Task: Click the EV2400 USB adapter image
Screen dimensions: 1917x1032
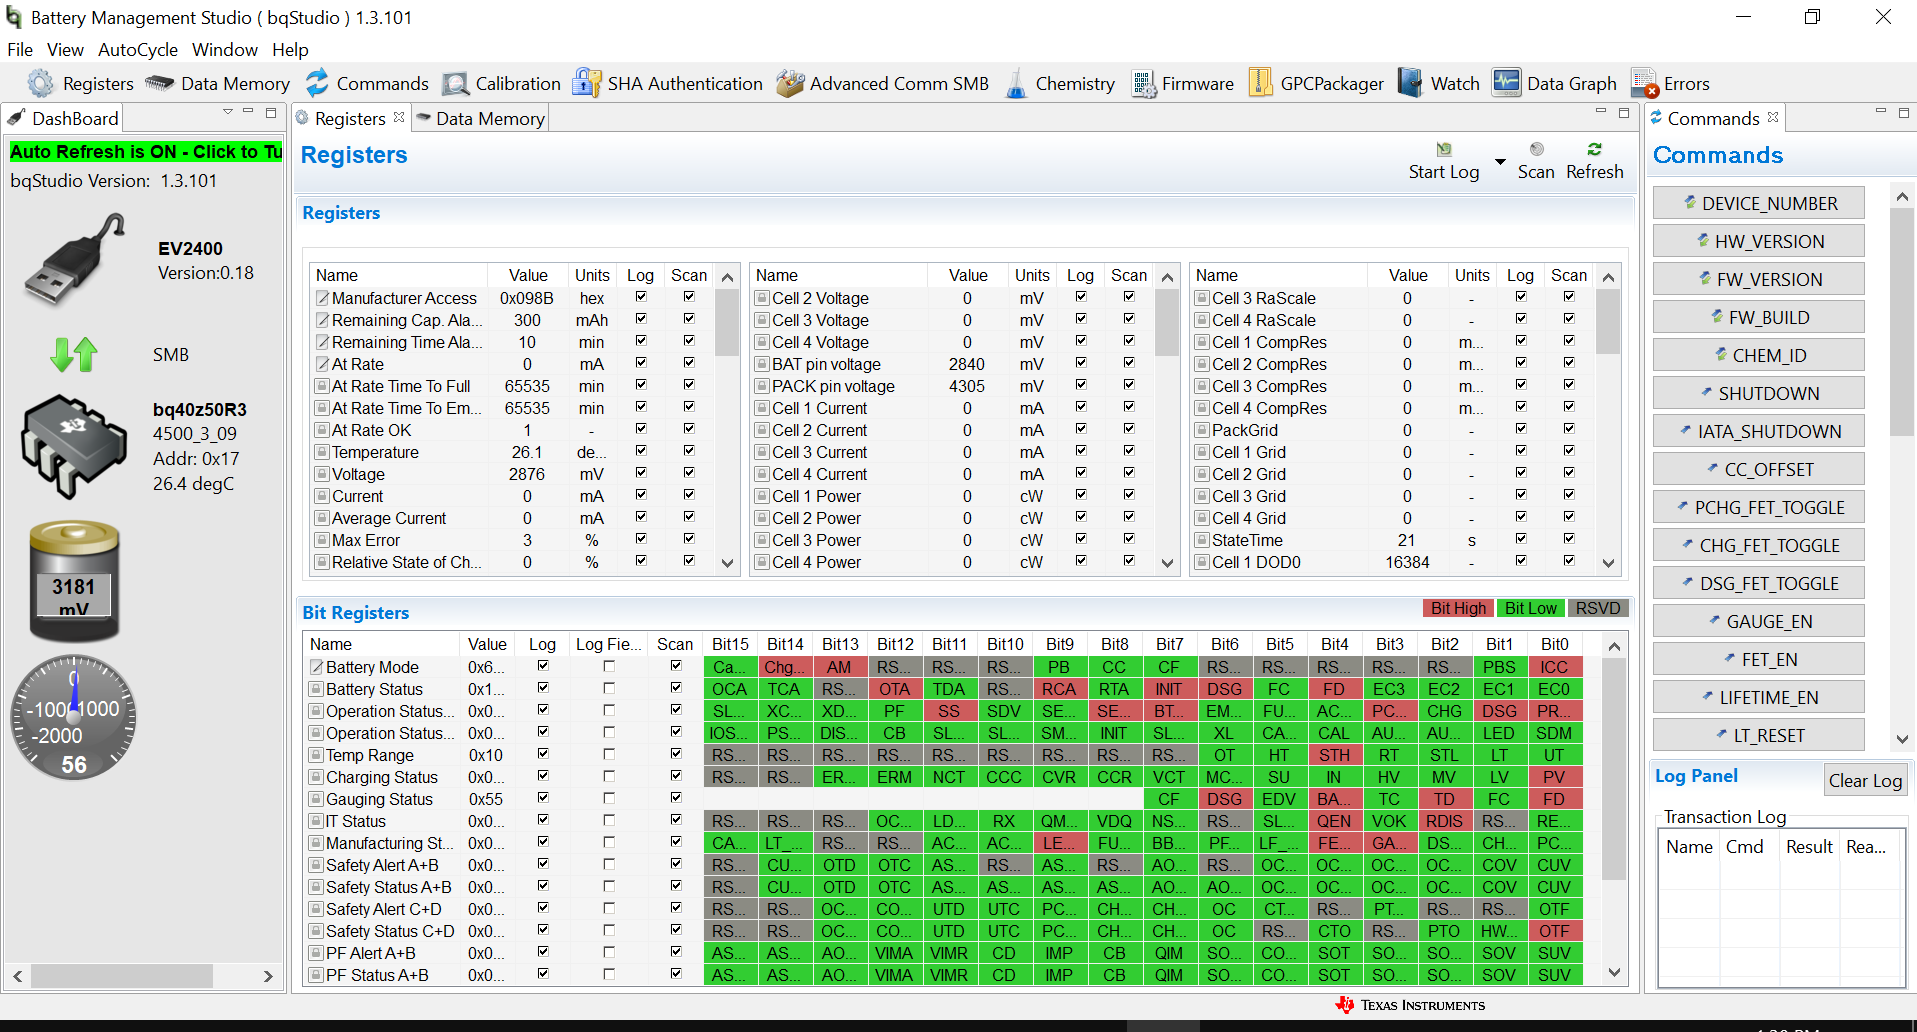Action: [76, 260]
